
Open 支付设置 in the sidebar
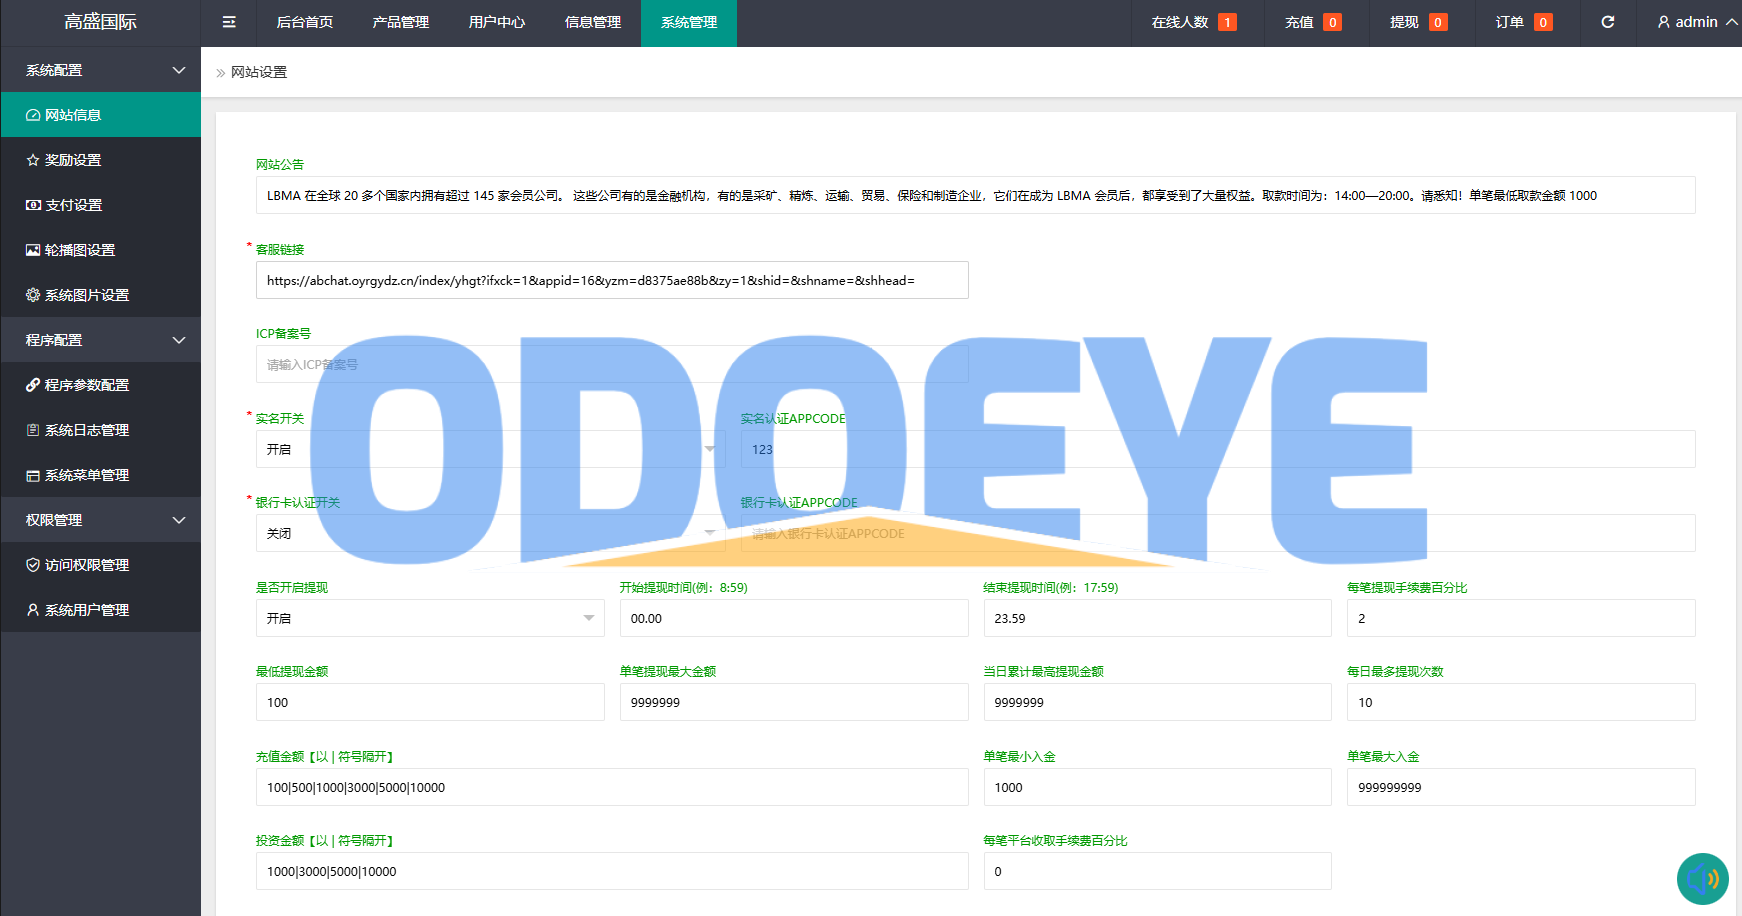click(73, 205)
